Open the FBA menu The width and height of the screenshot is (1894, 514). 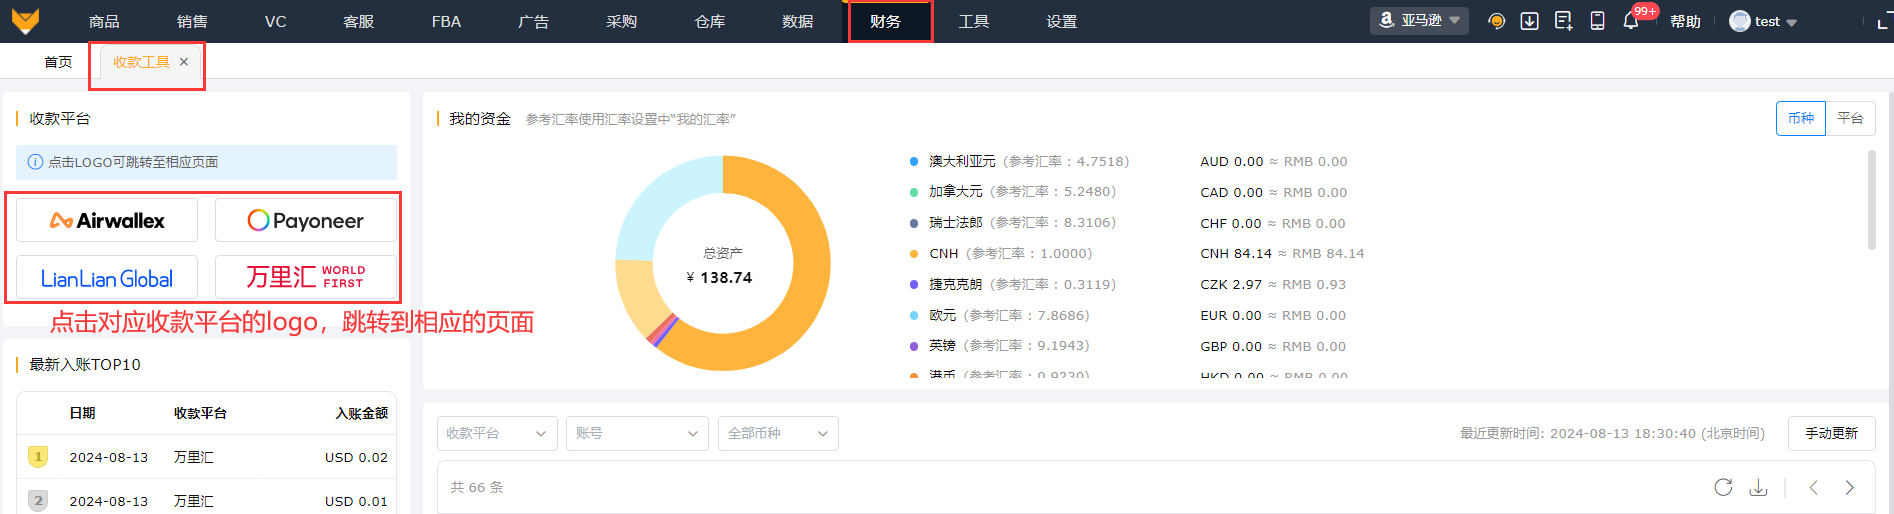pyautogui.click(x=446, y=21)
